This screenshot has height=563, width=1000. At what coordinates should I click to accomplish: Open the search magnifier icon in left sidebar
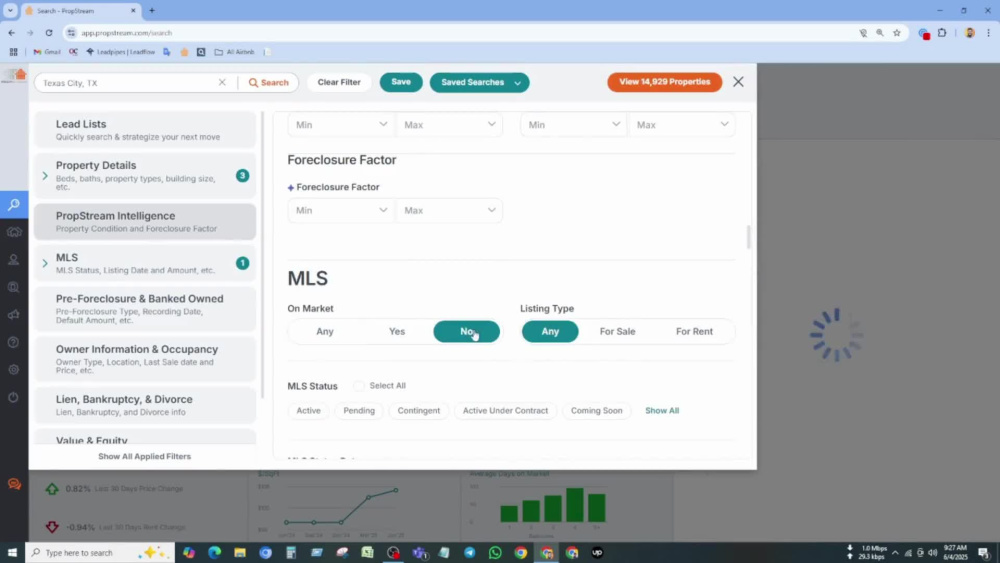(x=13, y=205)
